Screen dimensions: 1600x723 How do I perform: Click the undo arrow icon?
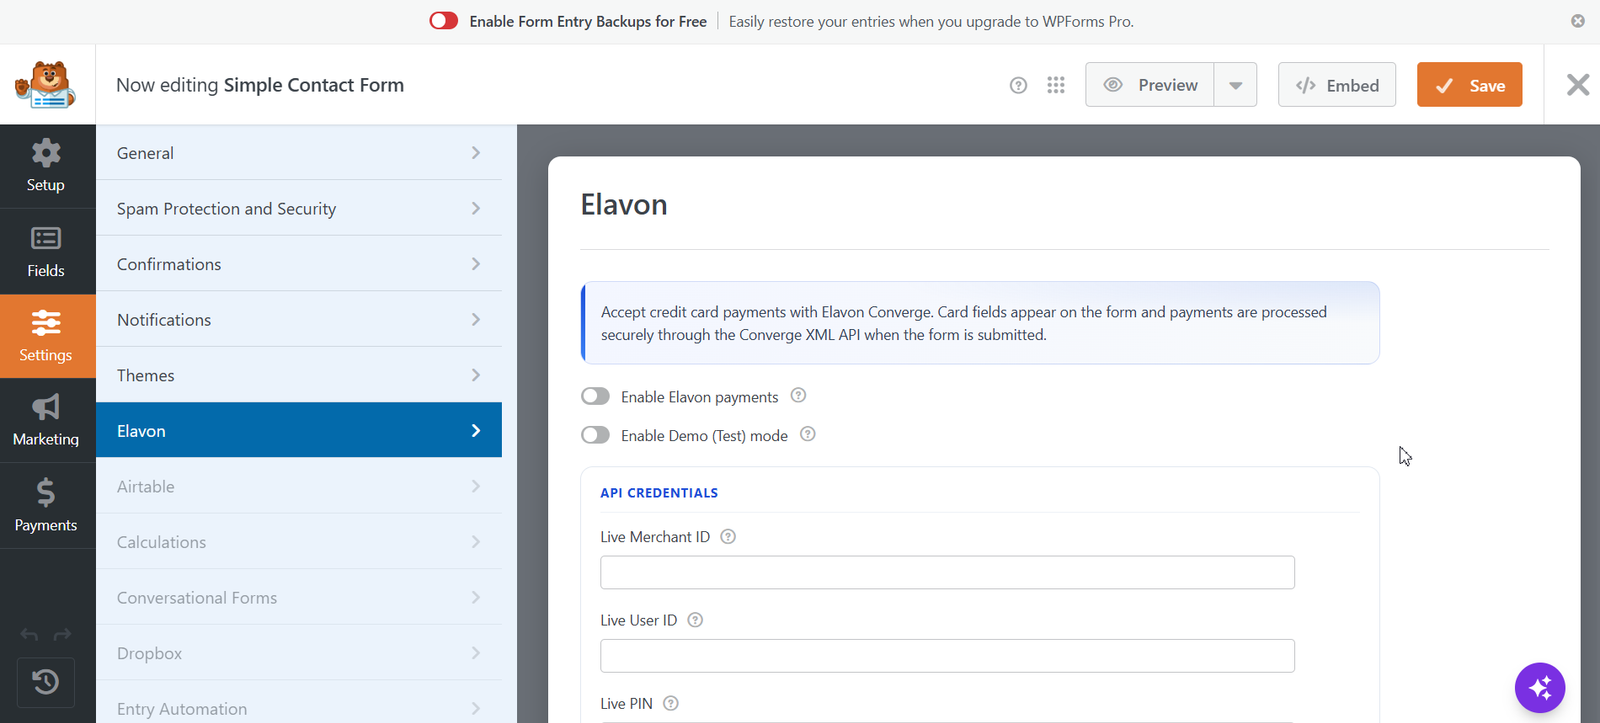(x=29, y=635)
